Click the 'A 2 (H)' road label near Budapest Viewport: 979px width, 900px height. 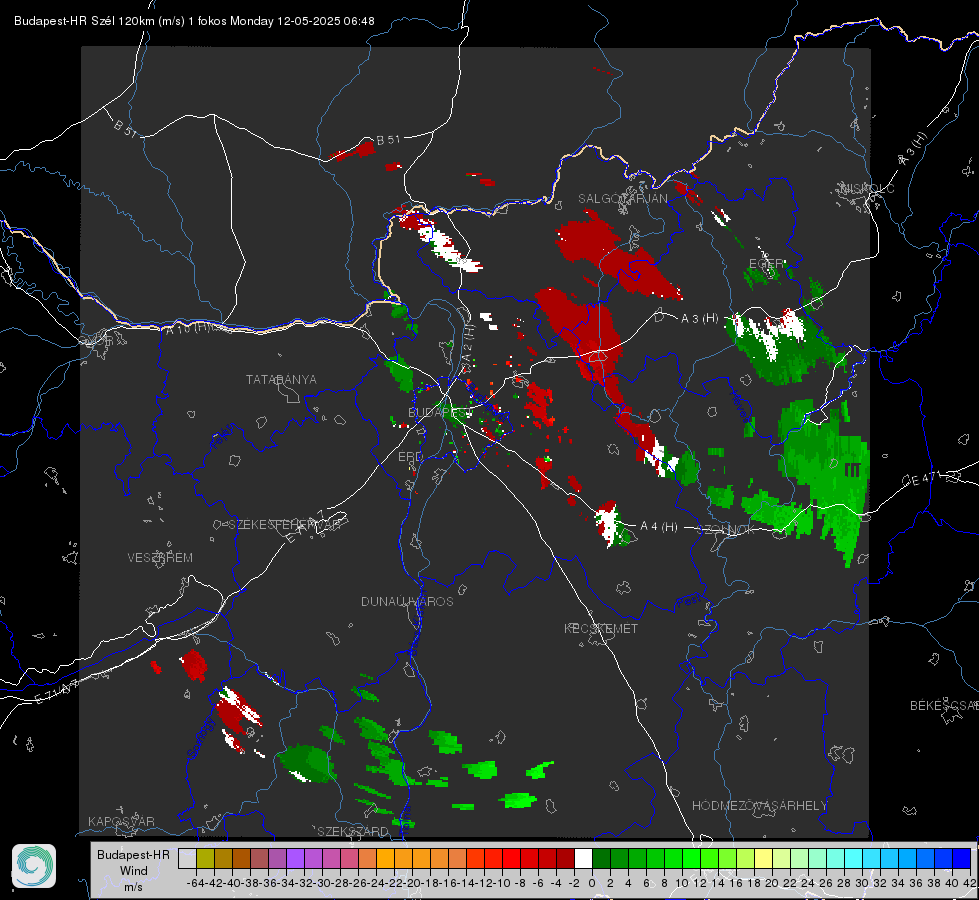point(468,344)
